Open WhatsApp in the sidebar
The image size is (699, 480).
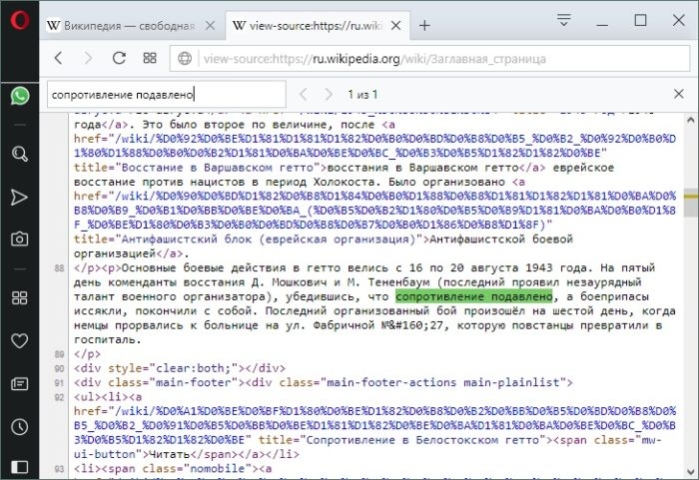(x=20, y=96)
